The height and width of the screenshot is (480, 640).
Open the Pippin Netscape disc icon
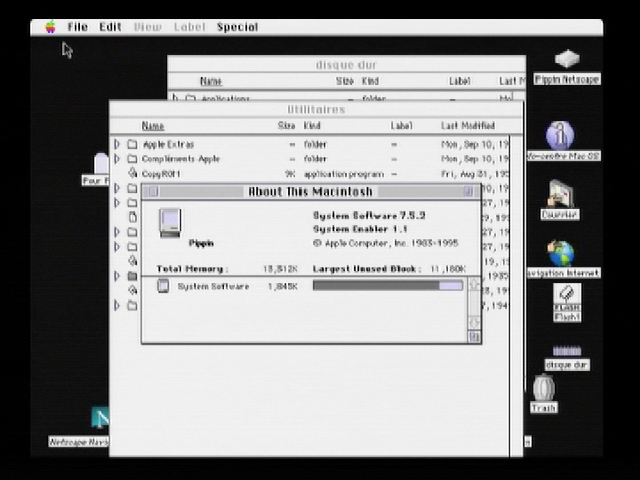point(567,59)
